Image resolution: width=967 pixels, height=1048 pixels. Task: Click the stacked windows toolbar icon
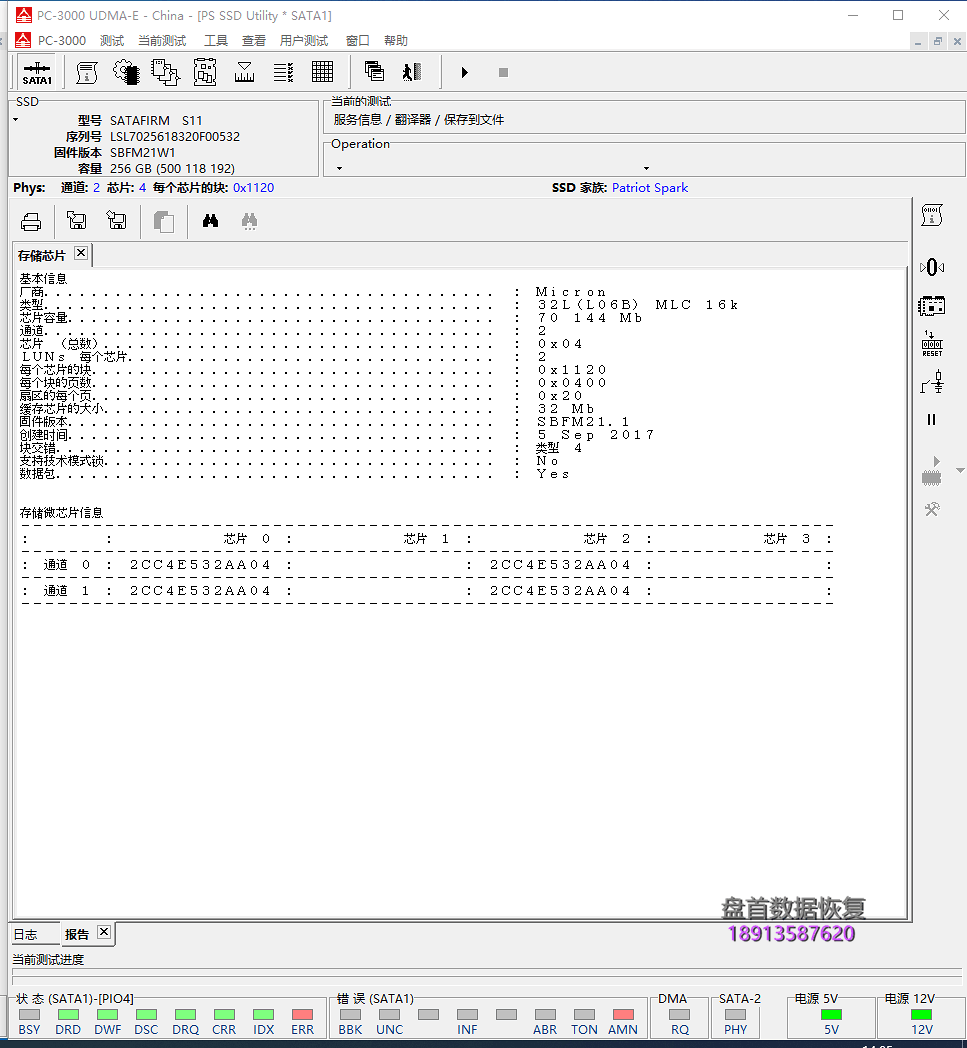click(374, 71)
